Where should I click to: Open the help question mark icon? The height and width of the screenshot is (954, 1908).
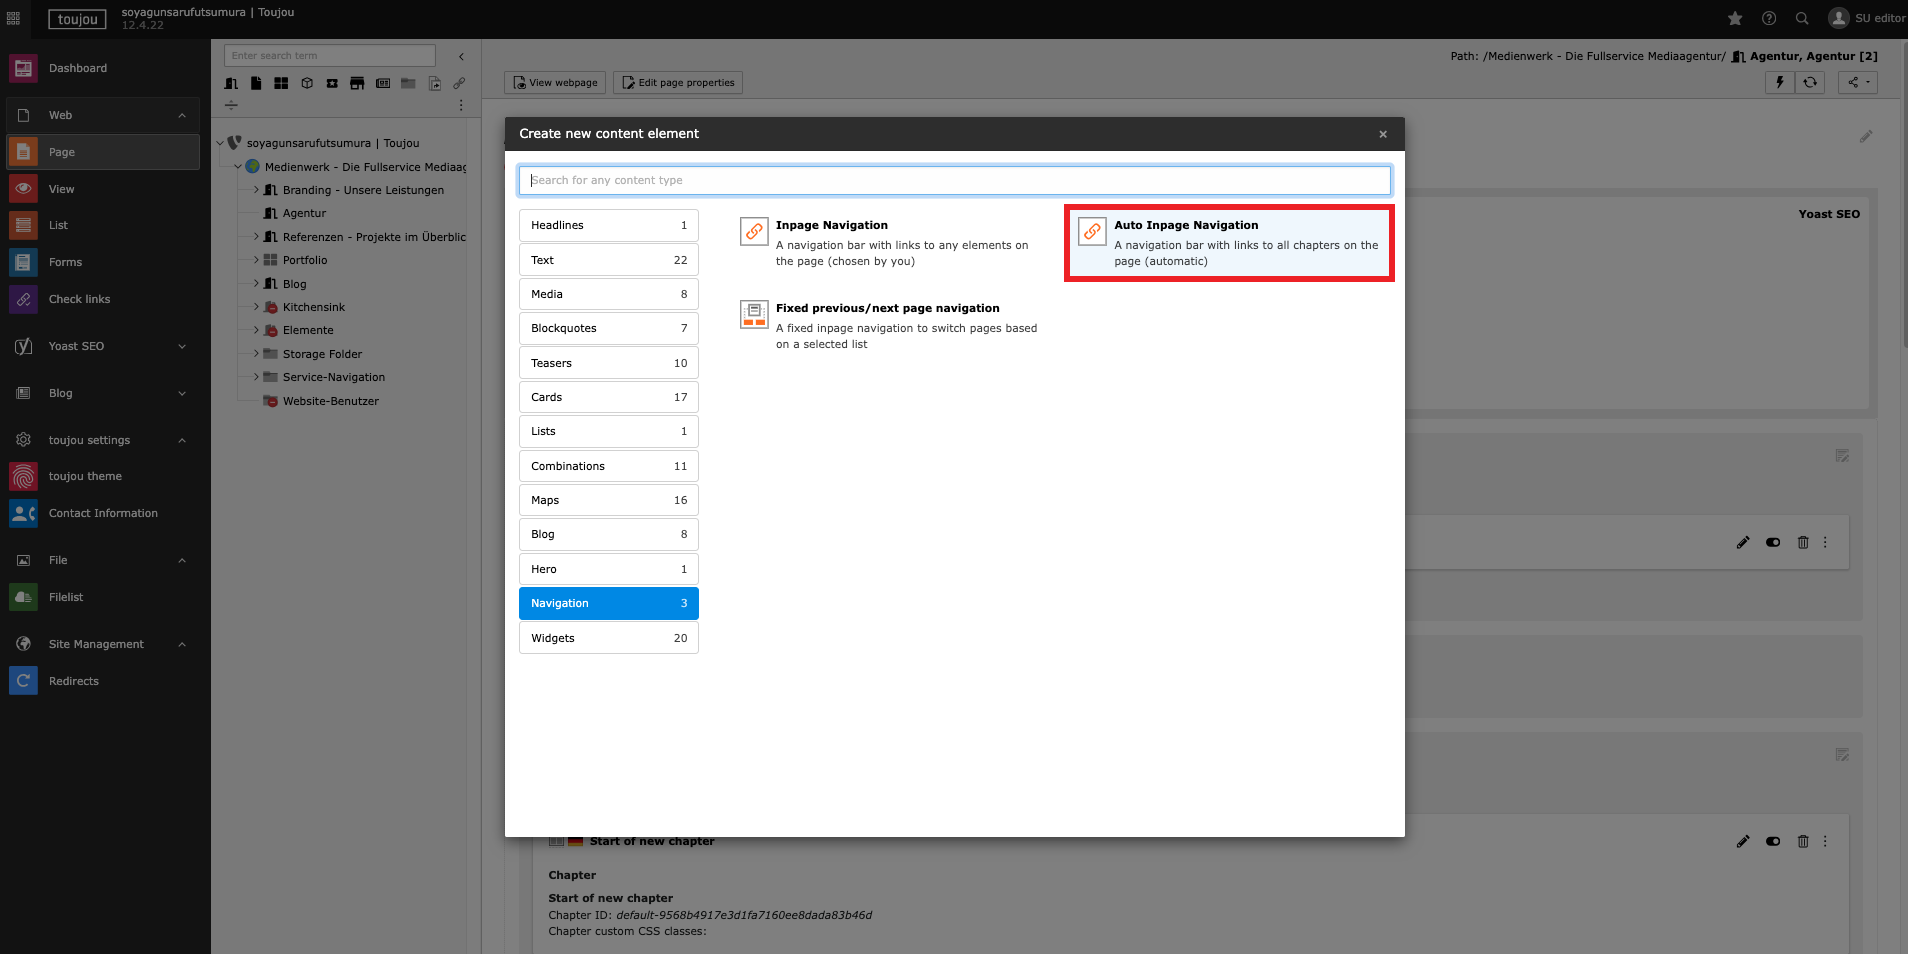(1769, 18)
